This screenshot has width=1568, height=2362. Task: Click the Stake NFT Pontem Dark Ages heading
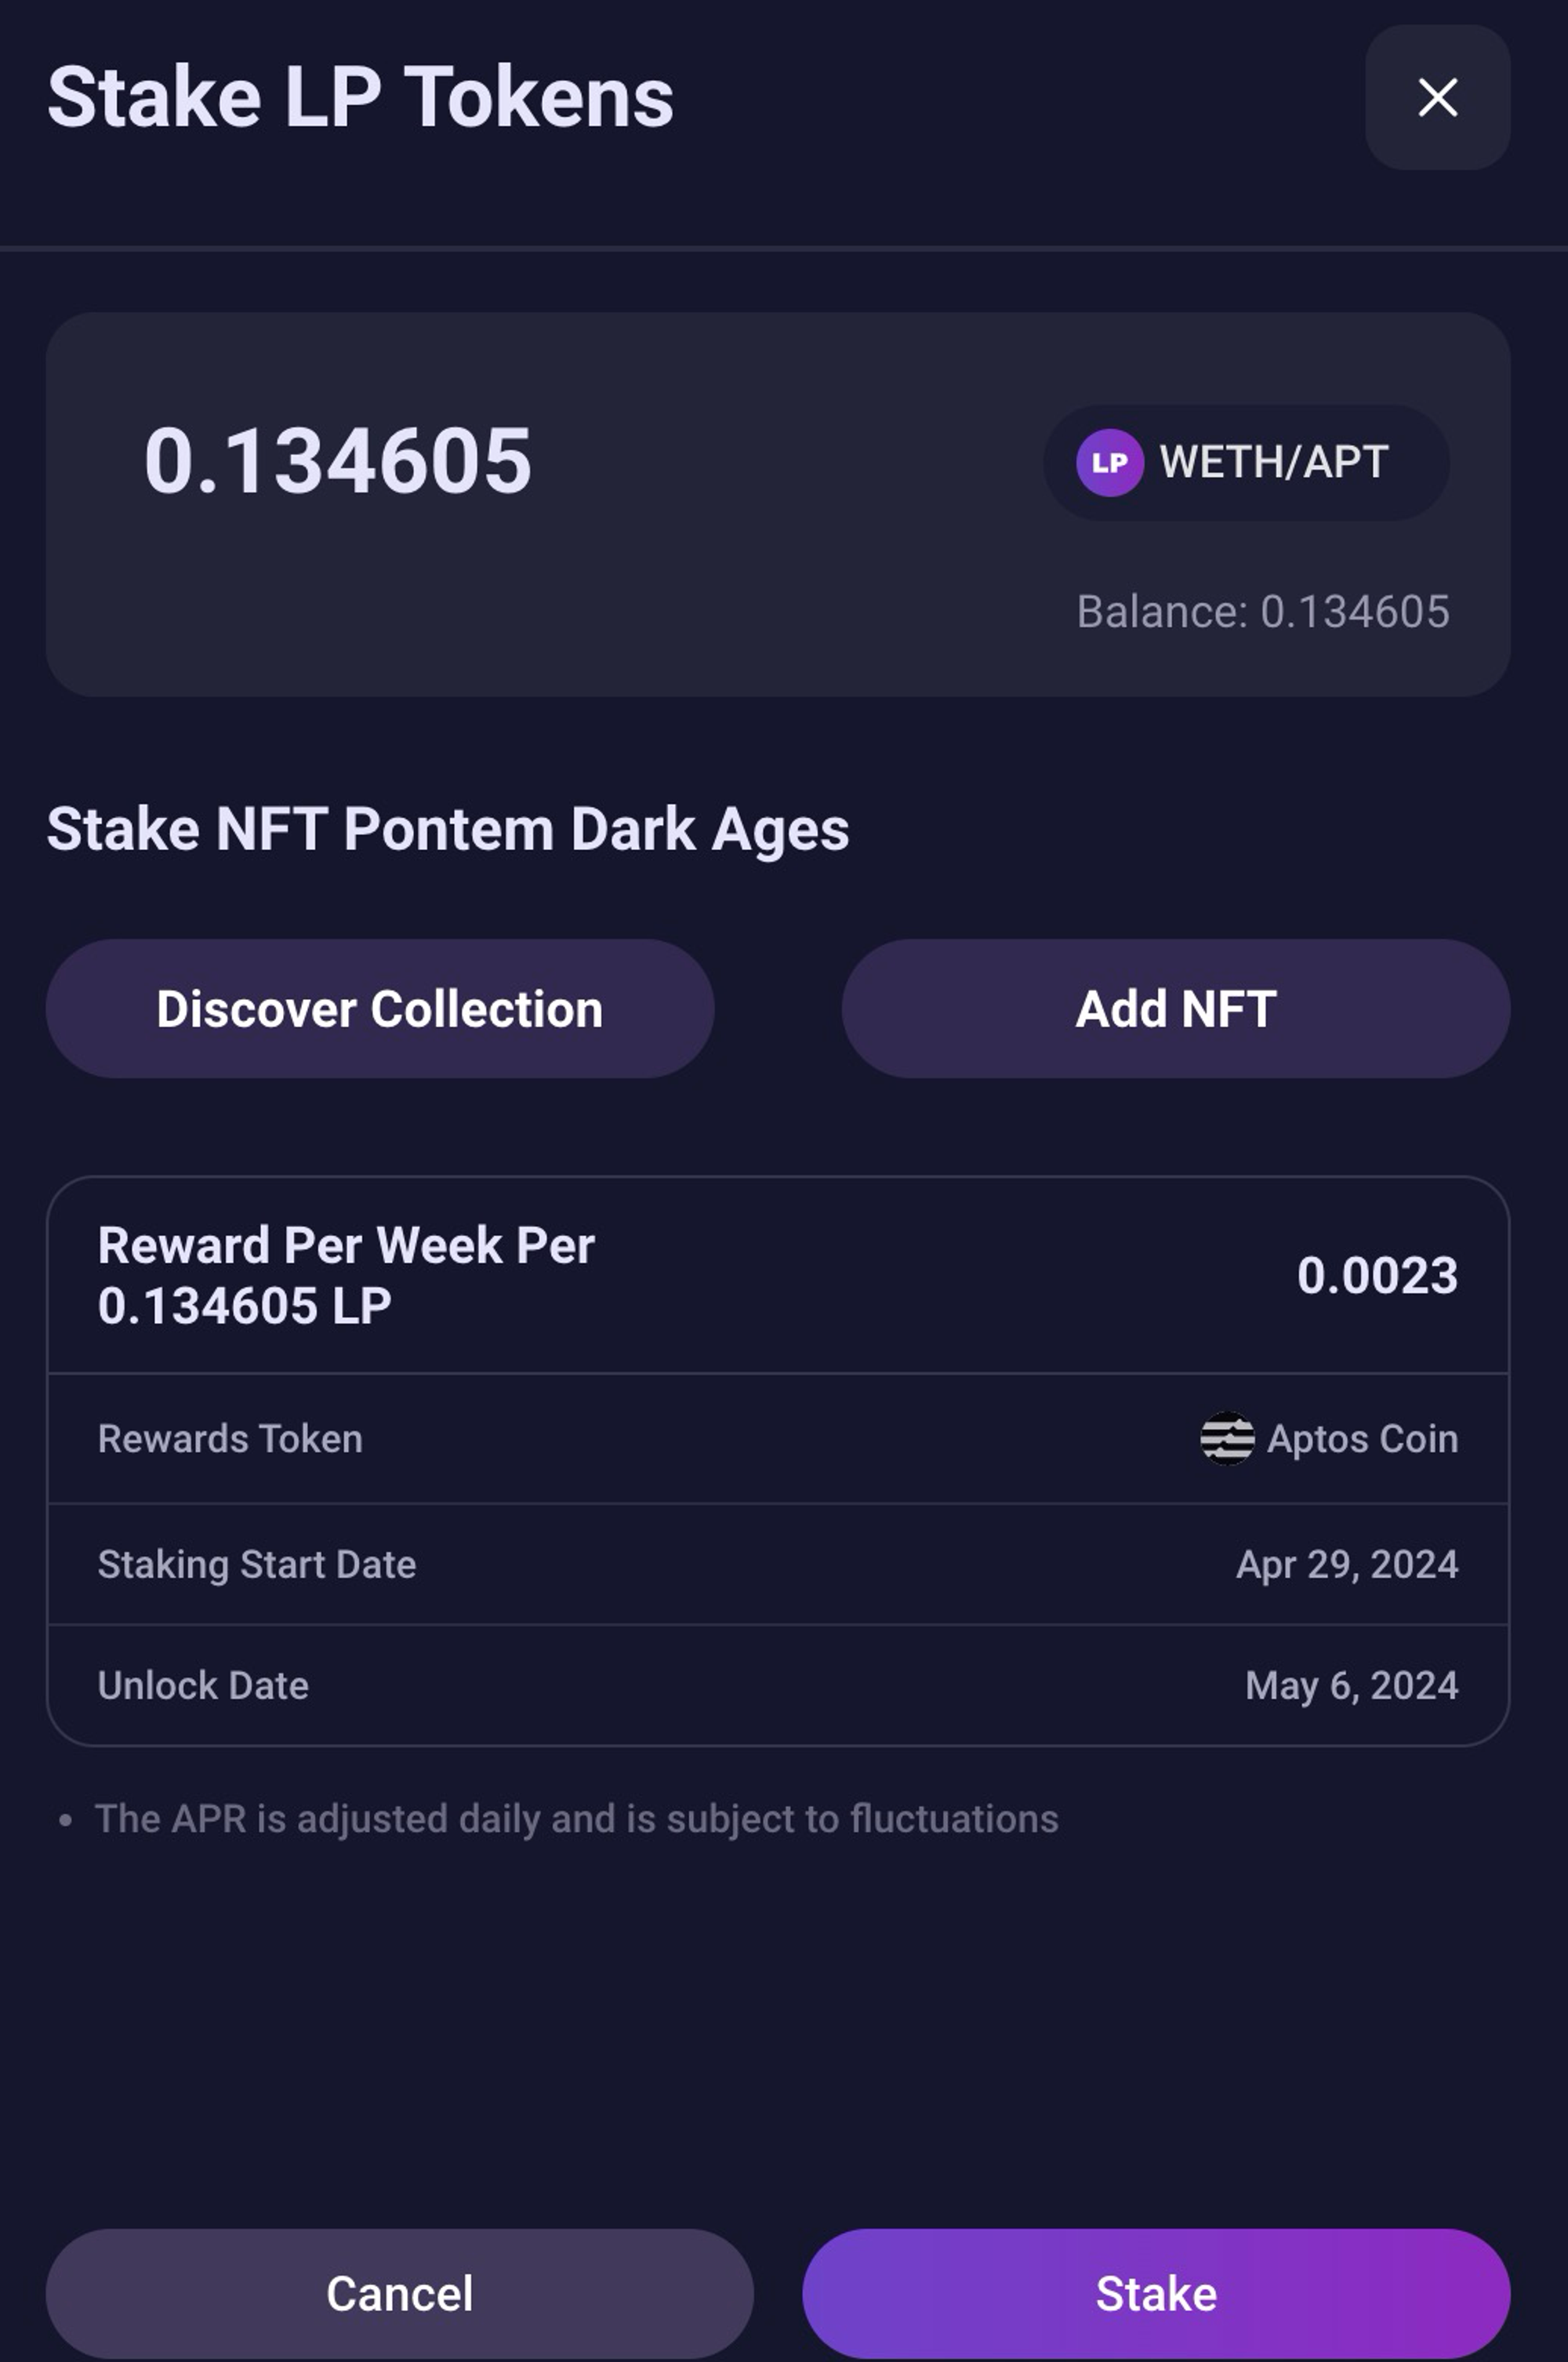click(448, 829)
